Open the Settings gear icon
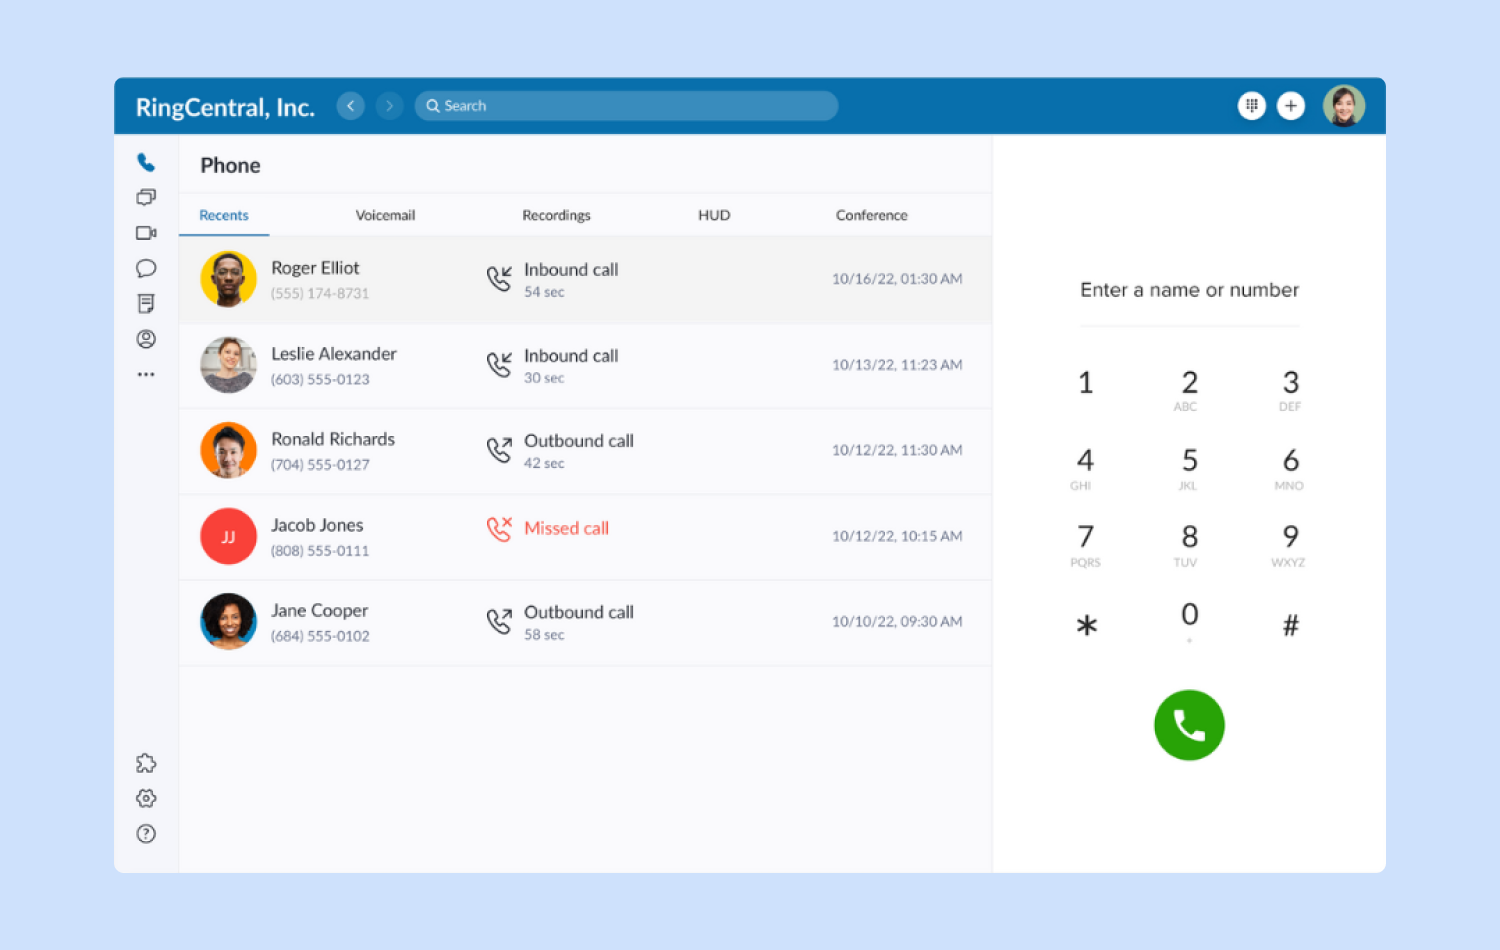The height and width of the screenshot is (950, 1500). point(146,798)
